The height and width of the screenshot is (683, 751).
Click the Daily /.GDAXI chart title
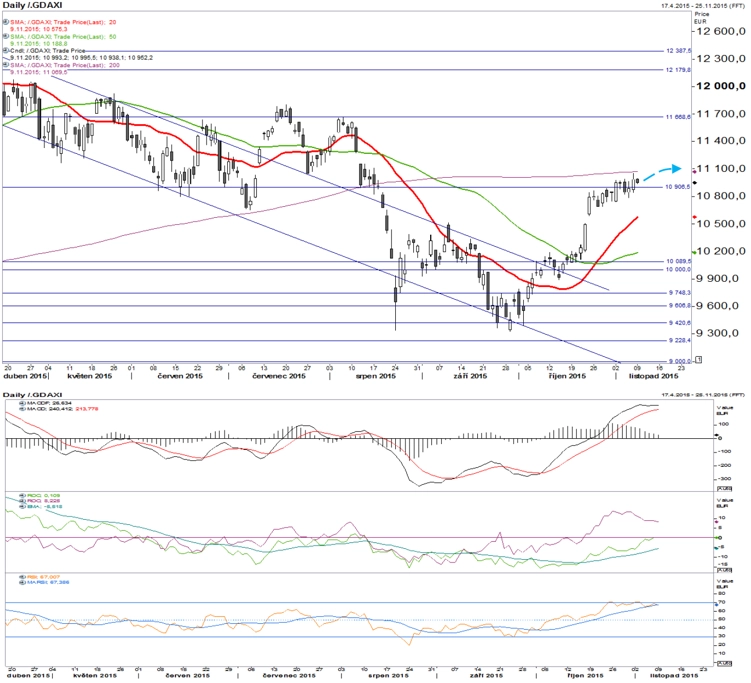click(33, 5)
